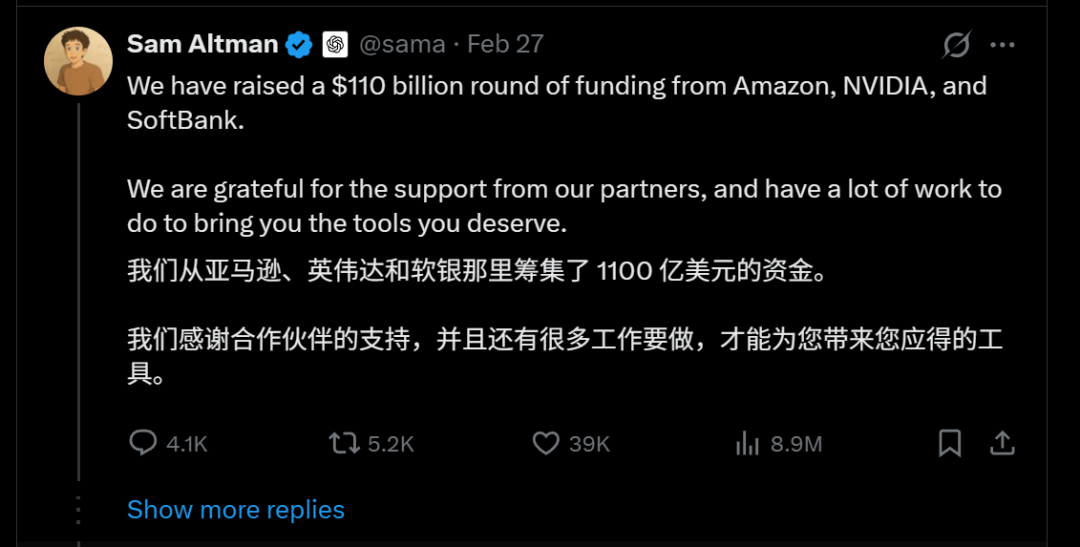Click the 8.9M view count
The height and width of the screenshot is (547, 1080).
pyautogui.click(x=796, y=444)
